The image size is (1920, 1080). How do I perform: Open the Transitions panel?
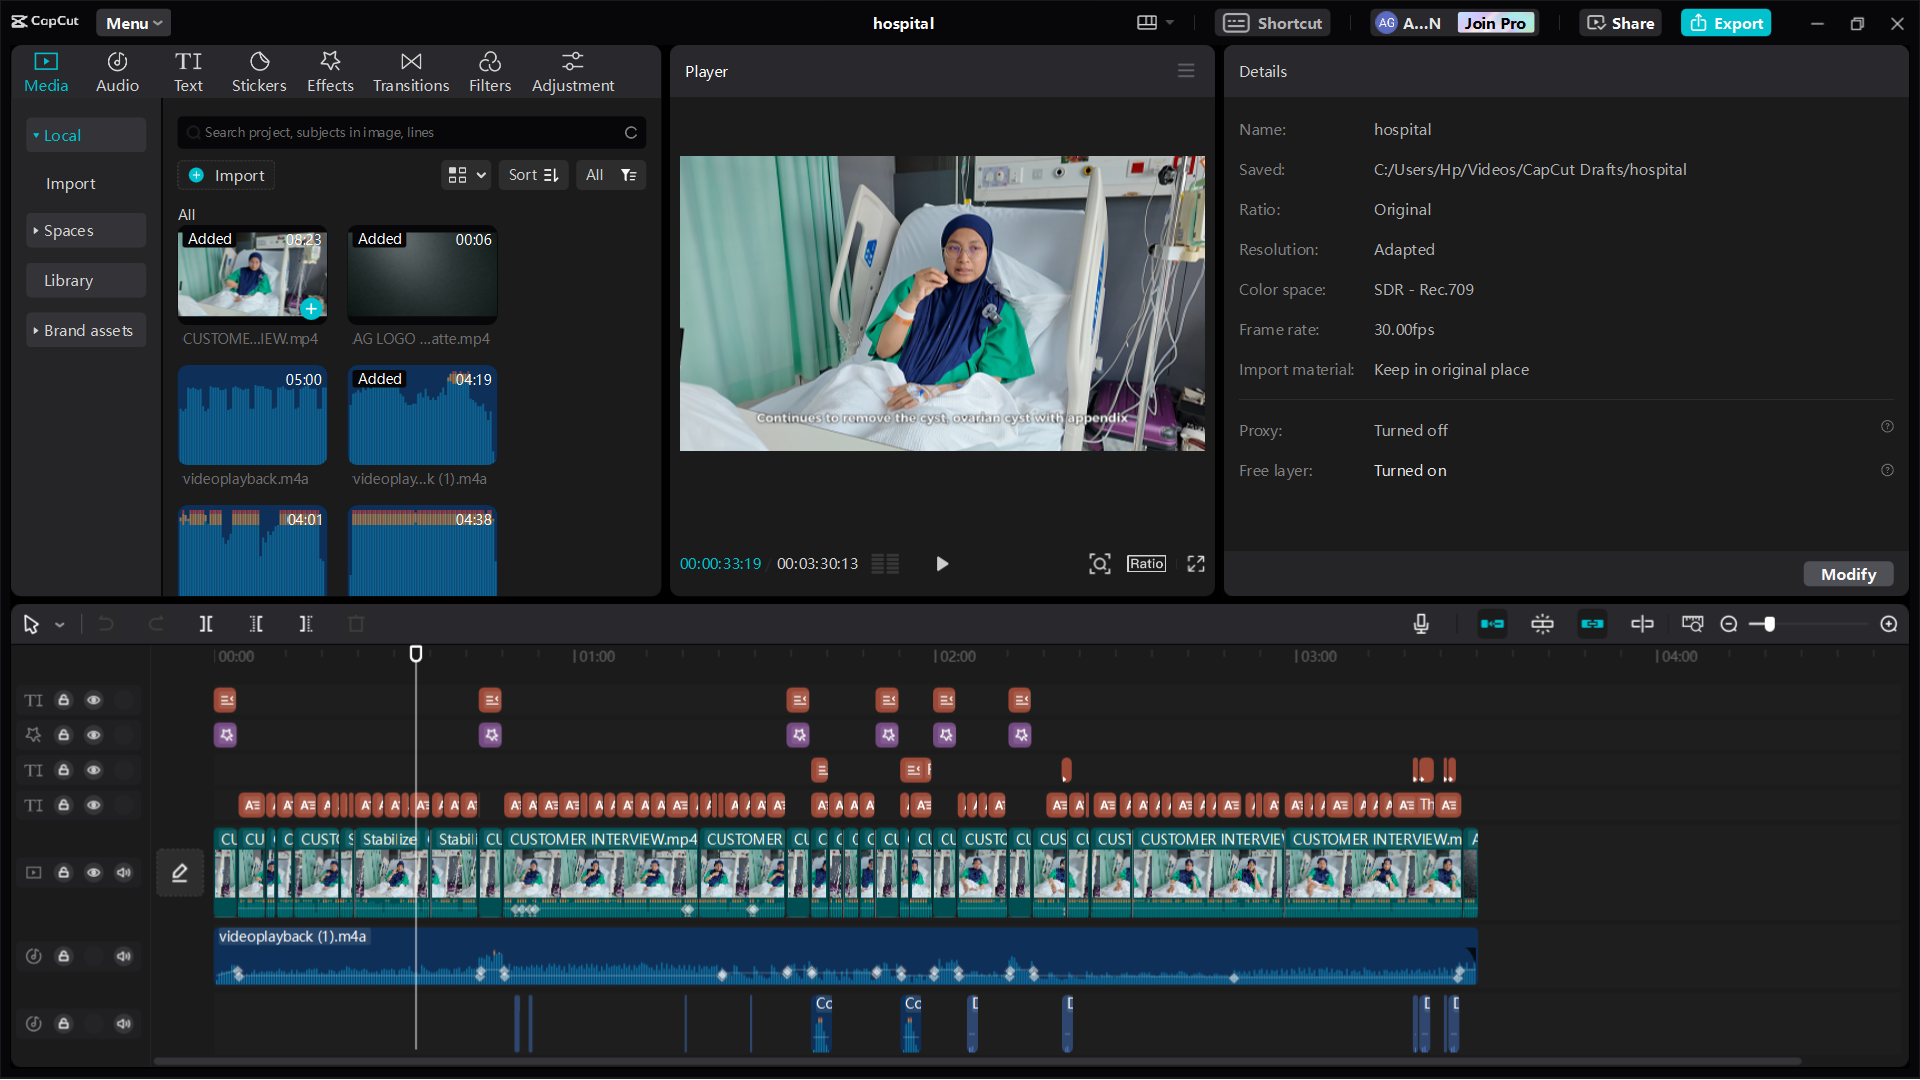click(411, 72)
